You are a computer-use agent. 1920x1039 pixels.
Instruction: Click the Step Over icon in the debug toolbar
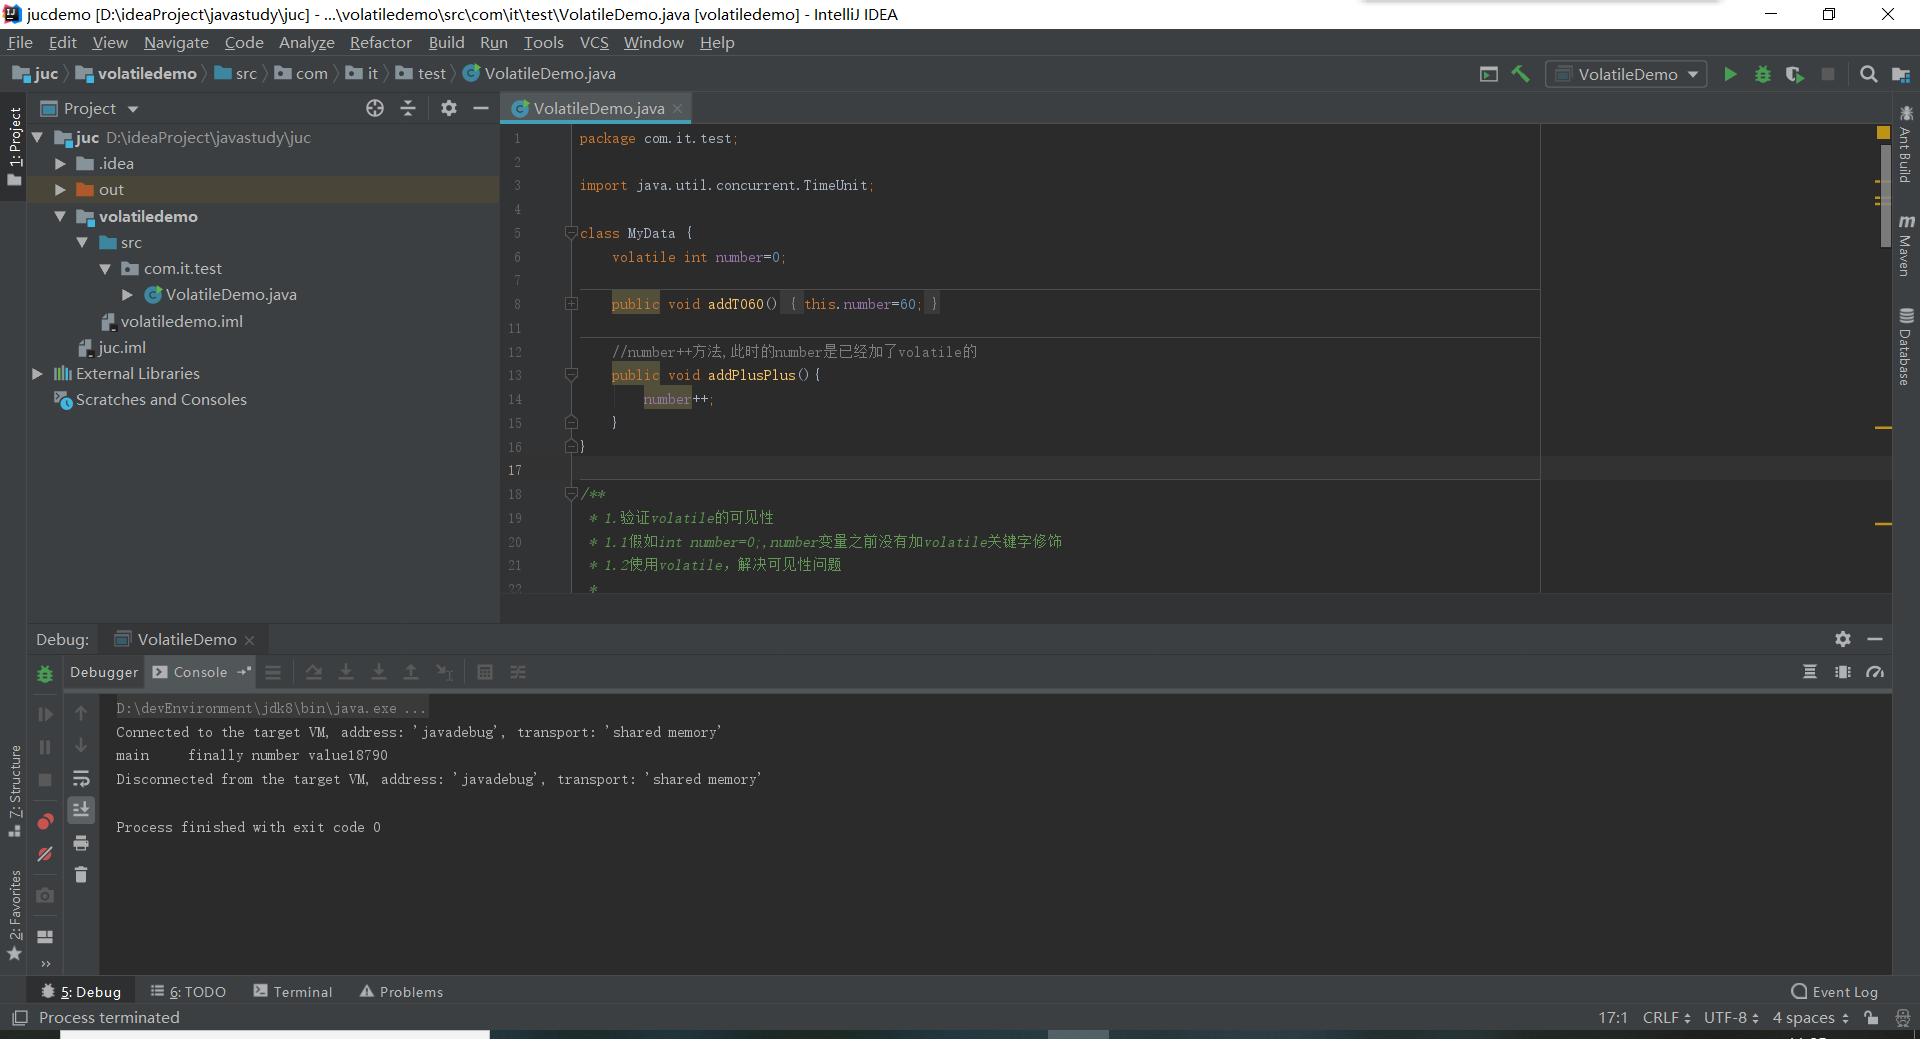pyautogui.click(x=314, y=672)
